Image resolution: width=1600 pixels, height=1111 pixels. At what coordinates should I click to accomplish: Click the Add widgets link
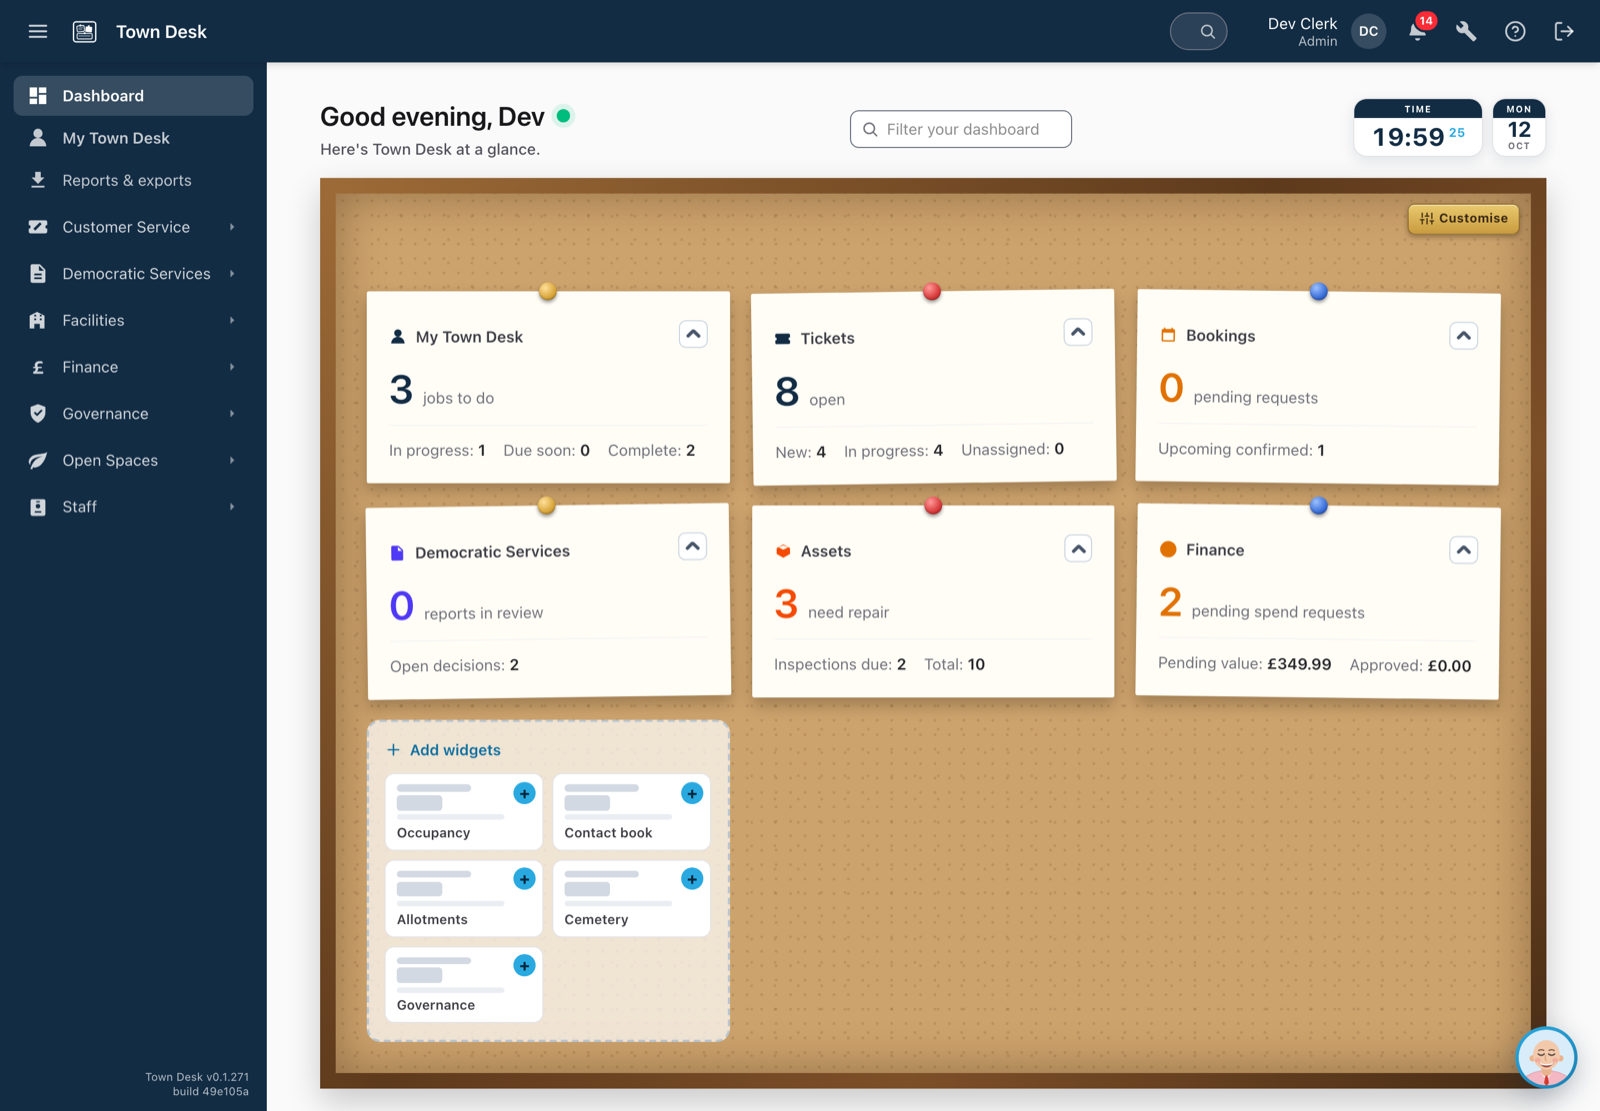444,750
